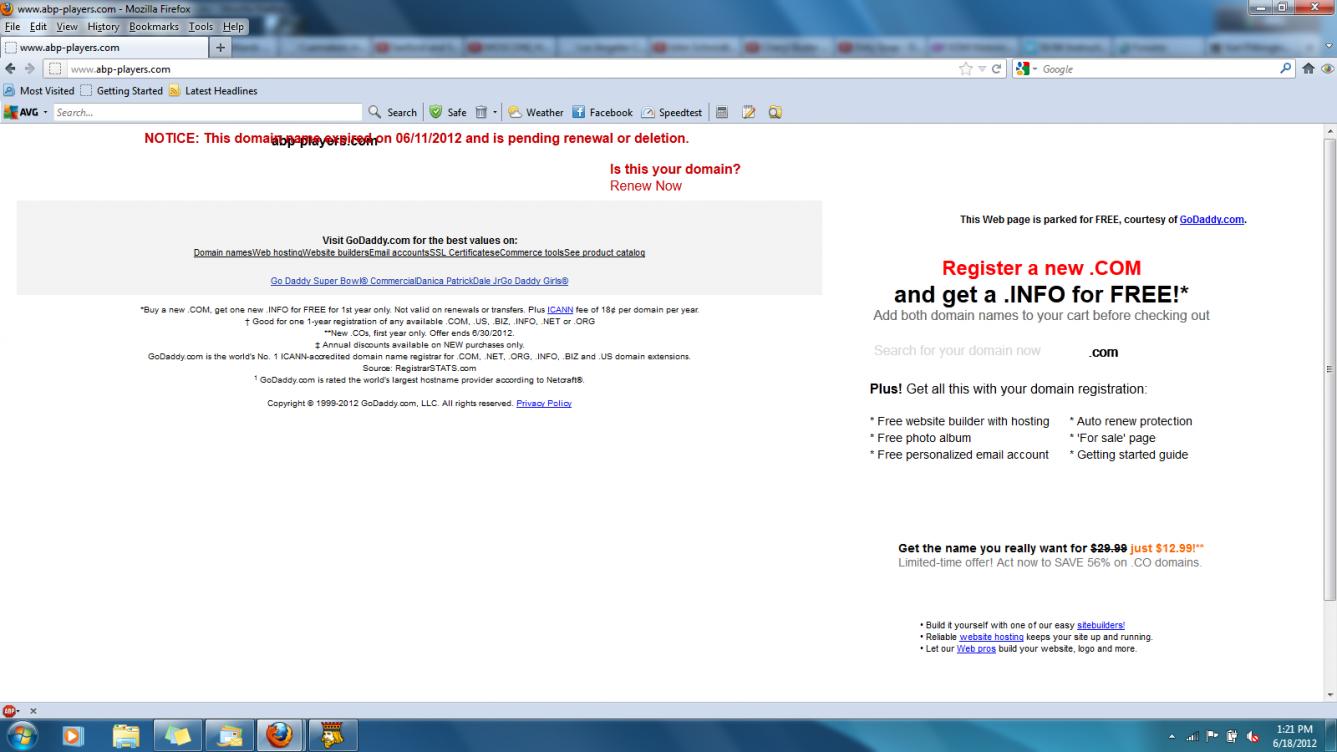Viewport: 1337px width, 752px height.
Task: Open the History menu
Action: tap(103, 26)
